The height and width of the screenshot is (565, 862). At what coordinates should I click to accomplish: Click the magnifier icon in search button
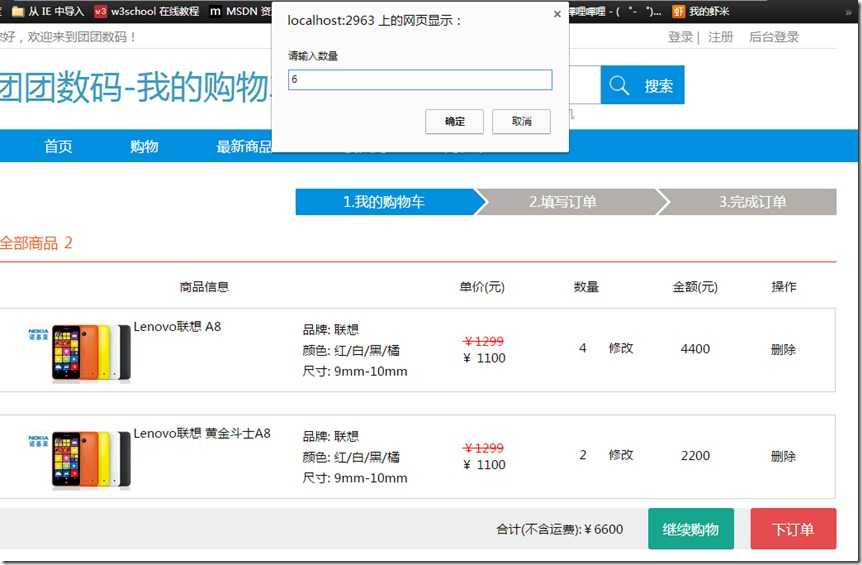pos(618,85)
